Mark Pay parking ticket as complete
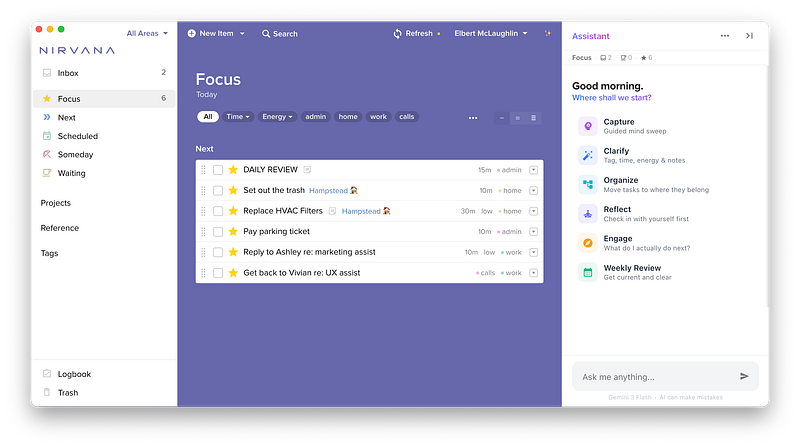800x448 pixels. (x=218, y=232)
